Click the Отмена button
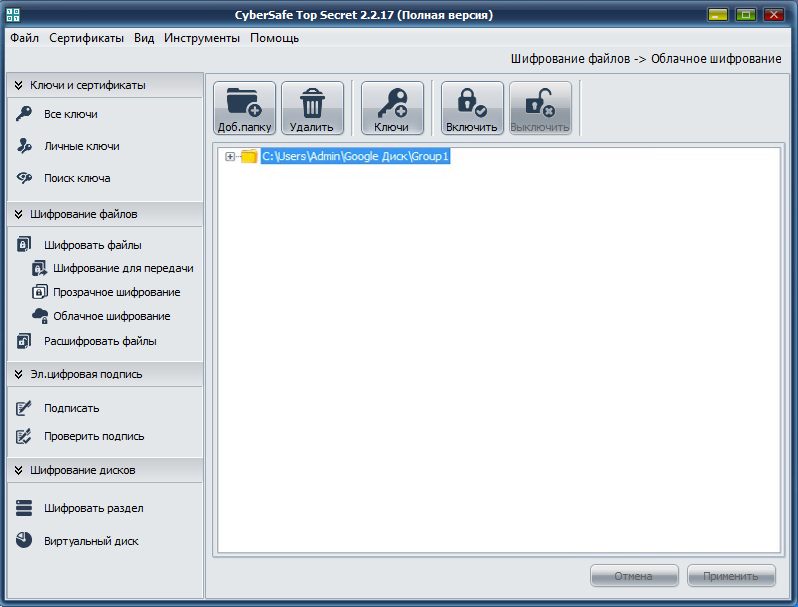The height and width of the screenshot is (607, 798). (x=634, y=576)
